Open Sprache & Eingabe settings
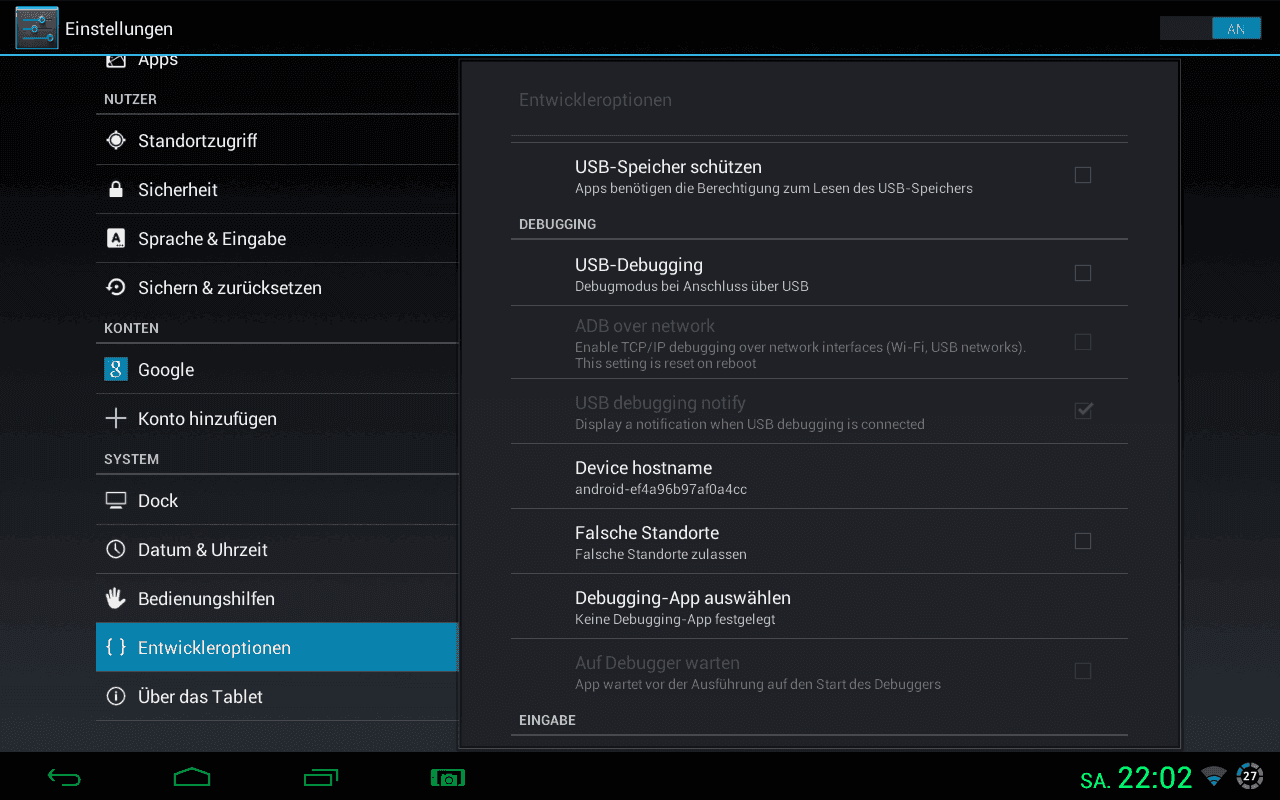The height and width of the screenshot is (800, 1280). pos(277,238)
